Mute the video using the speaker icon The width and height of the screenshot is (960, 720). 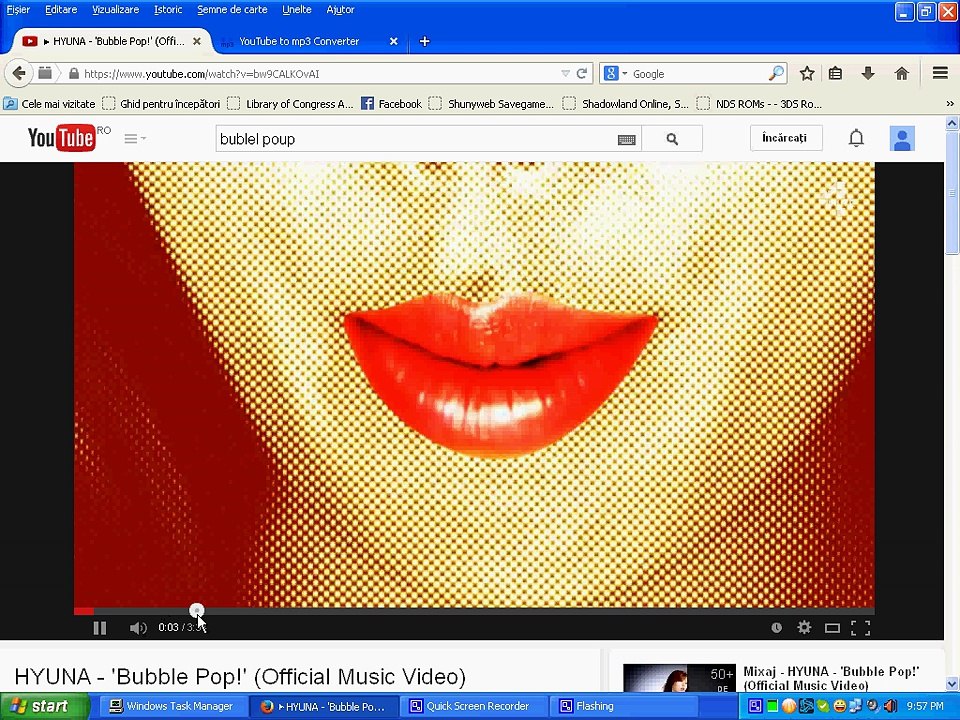pos(138,628)
